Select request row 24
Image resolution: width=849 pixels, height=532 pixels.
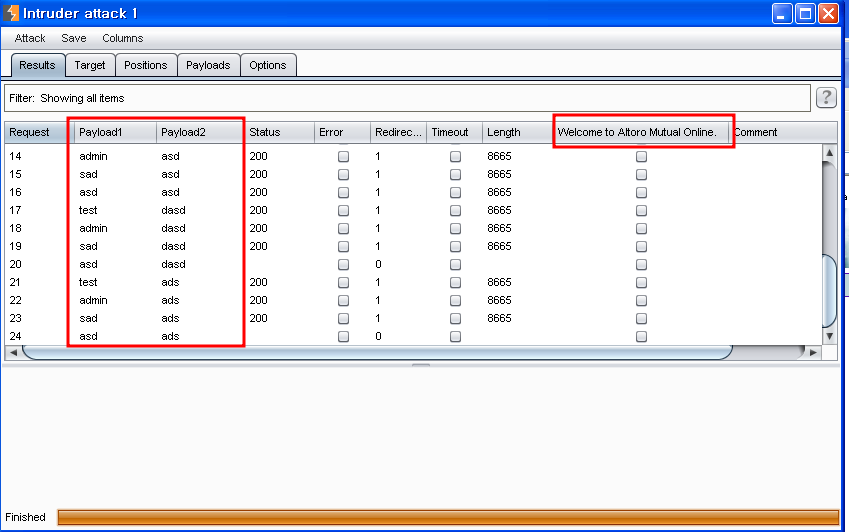[413, 336]
